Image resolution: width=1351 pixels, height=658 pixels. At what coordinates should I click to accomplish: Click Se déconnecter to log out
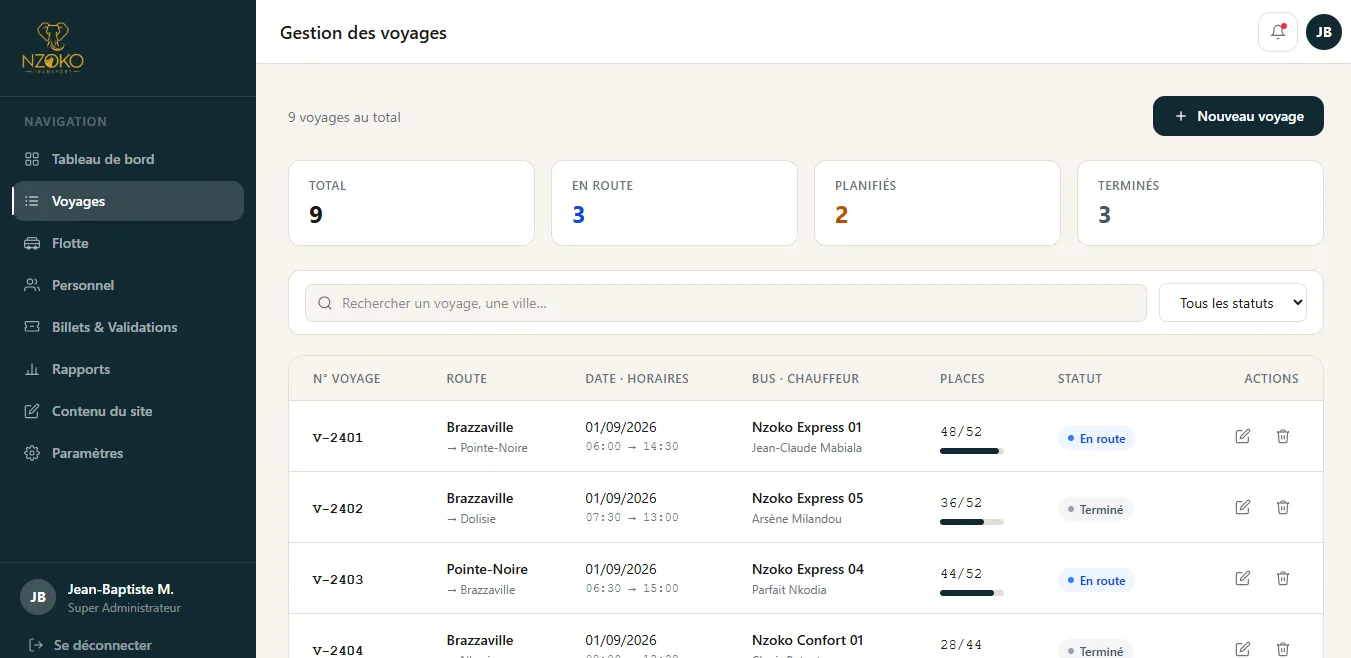(91, 645)
